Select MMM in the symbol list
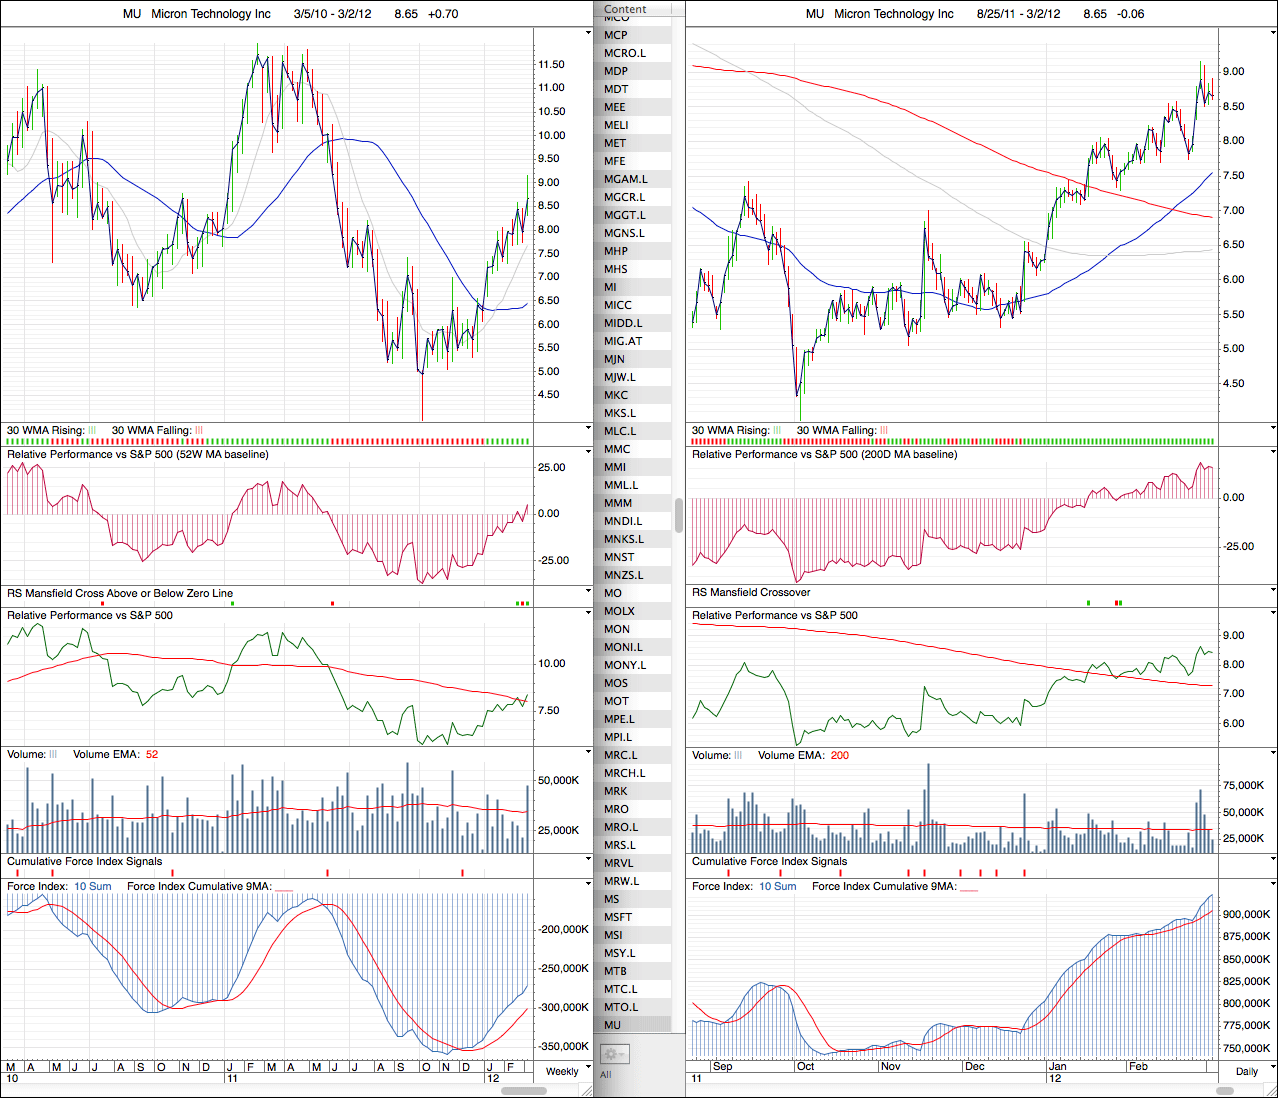The height and width of the screenshot is (1098, 1278). (x=618, y=503)
